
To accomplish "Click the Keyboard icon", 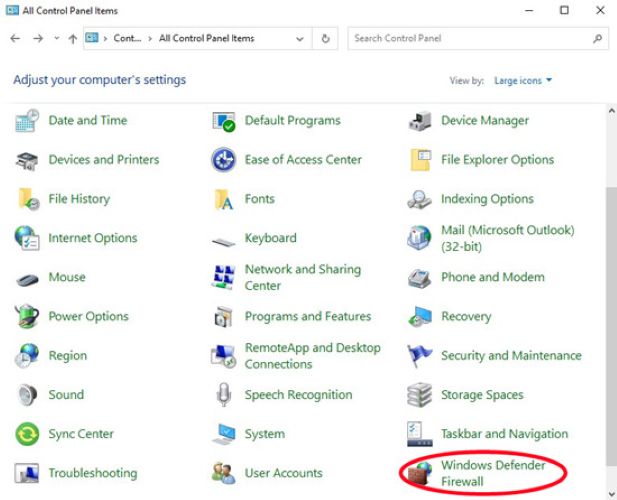I will pyautogui.click(x=223, y=241).
